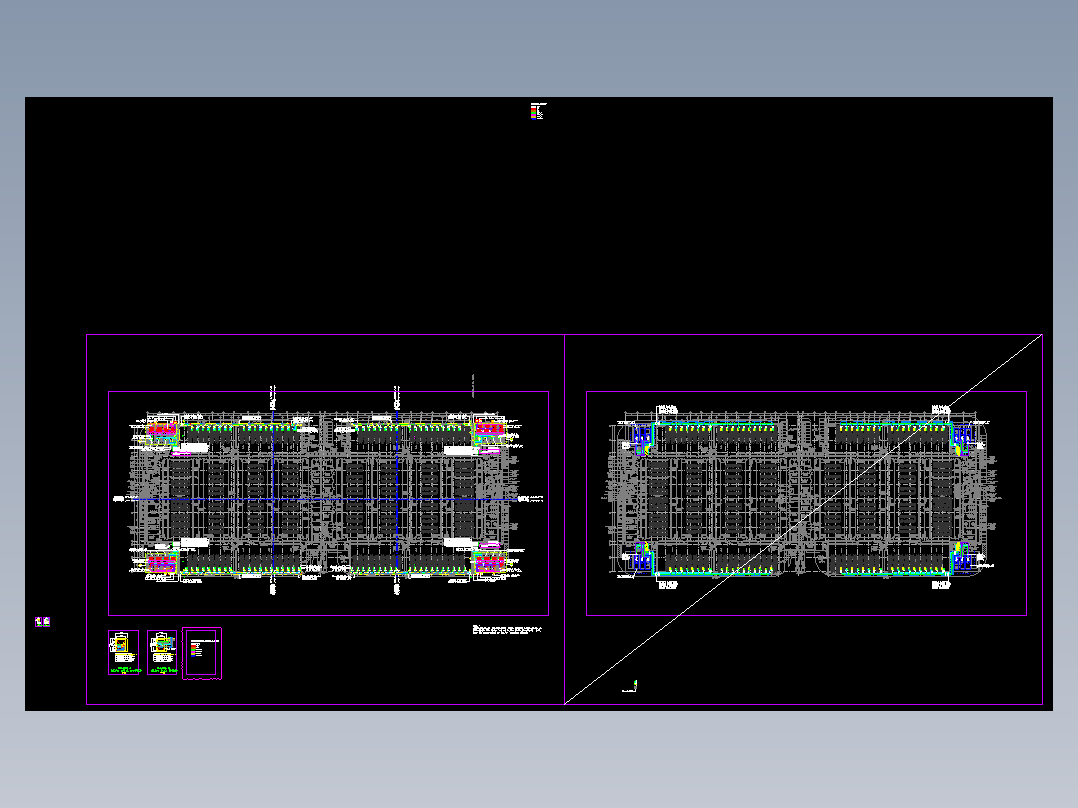Select the legend table outlined in magenta
This screenshot has height=808, width=1078.
[x=200, y=652]
